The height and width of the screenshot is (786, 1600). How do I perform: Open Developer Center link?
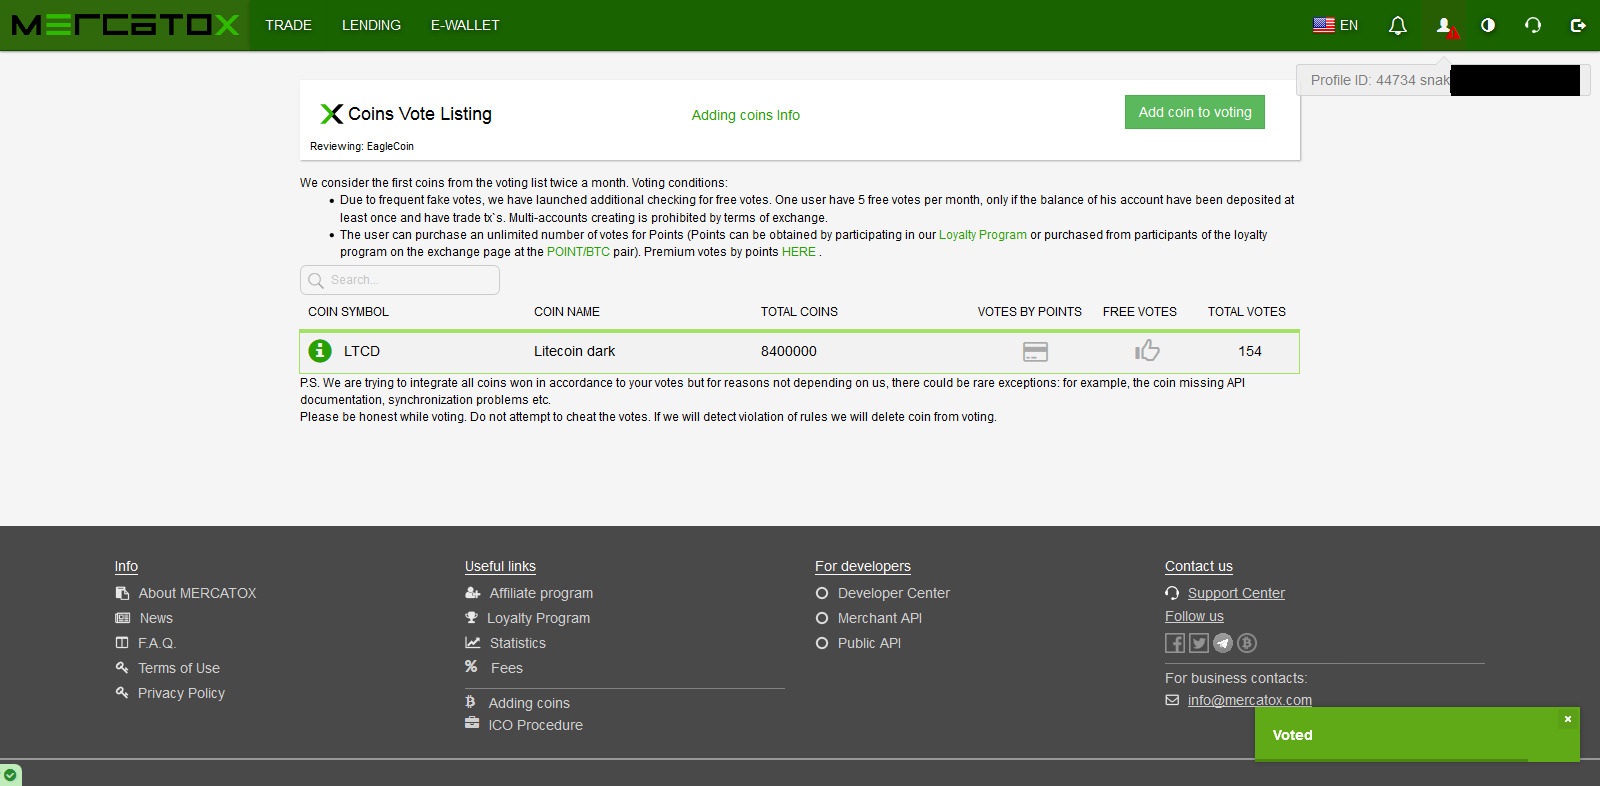894,593
